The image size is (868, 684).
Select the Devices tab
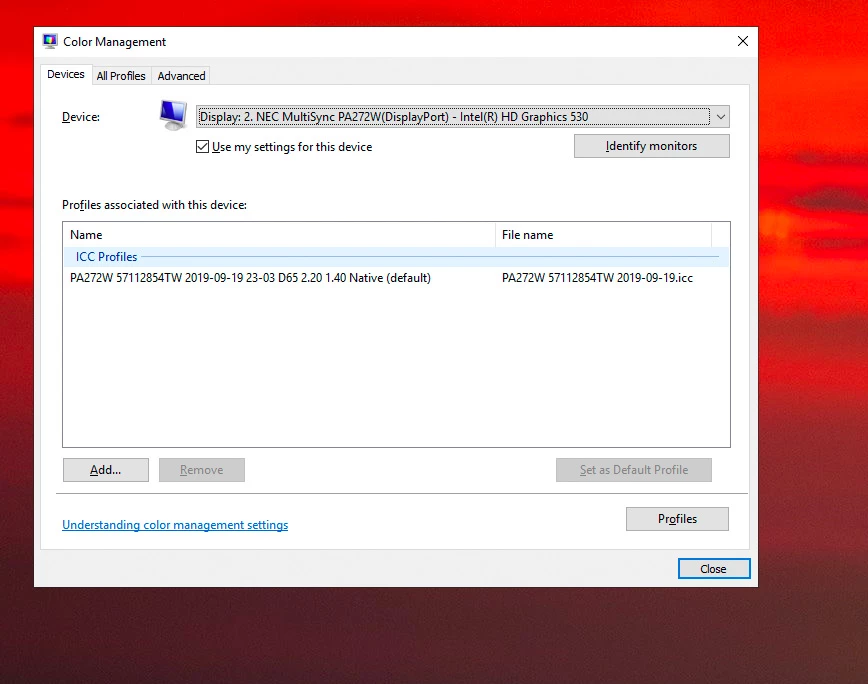click(66, 74)
